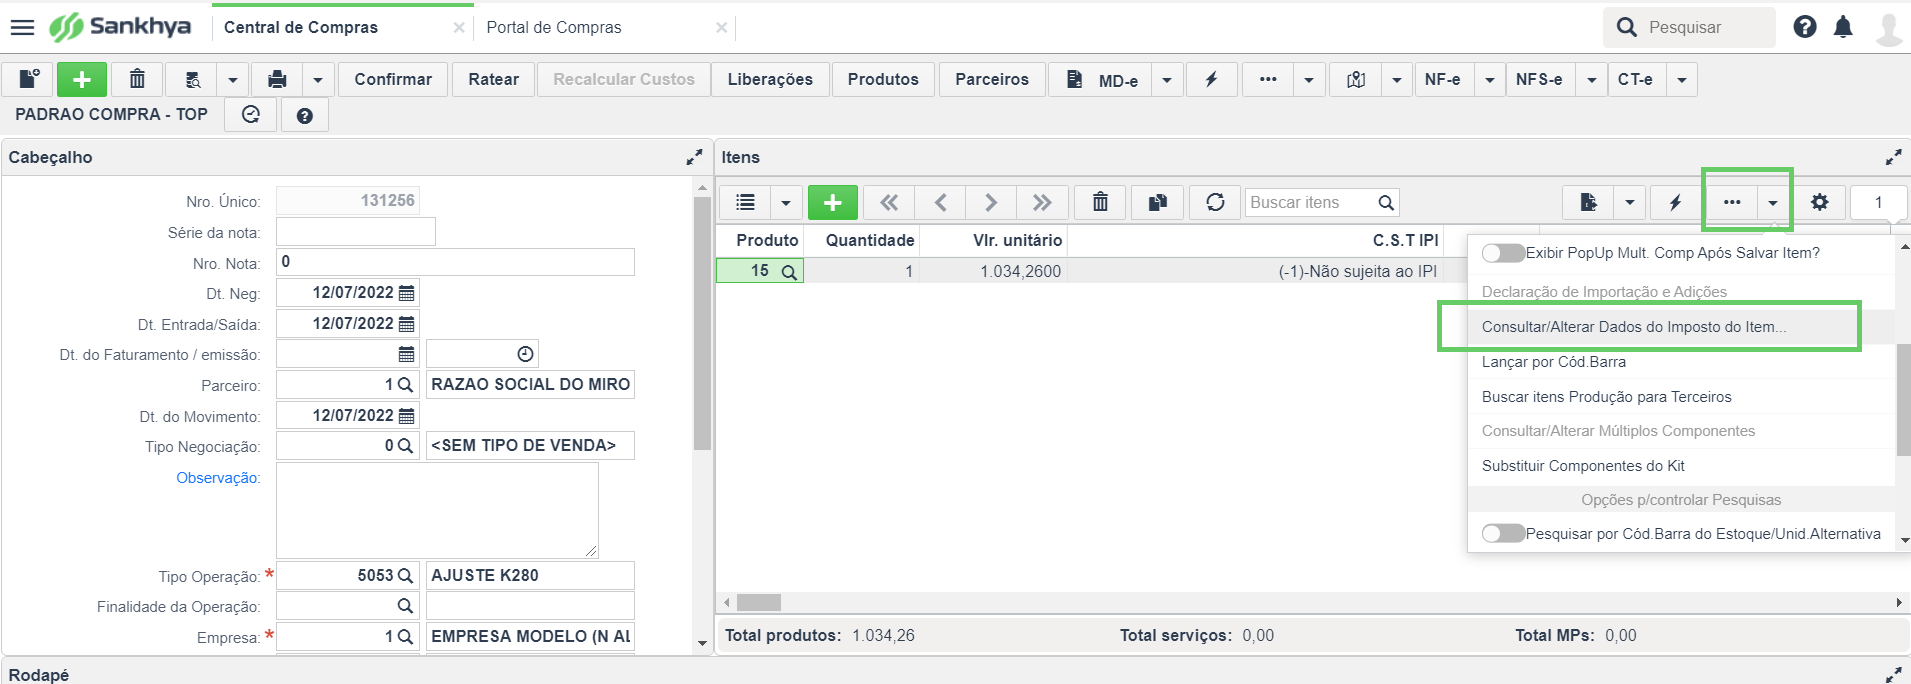
Task: Click lightning bolt icon in main toolbar
Action: point(1211,79)
